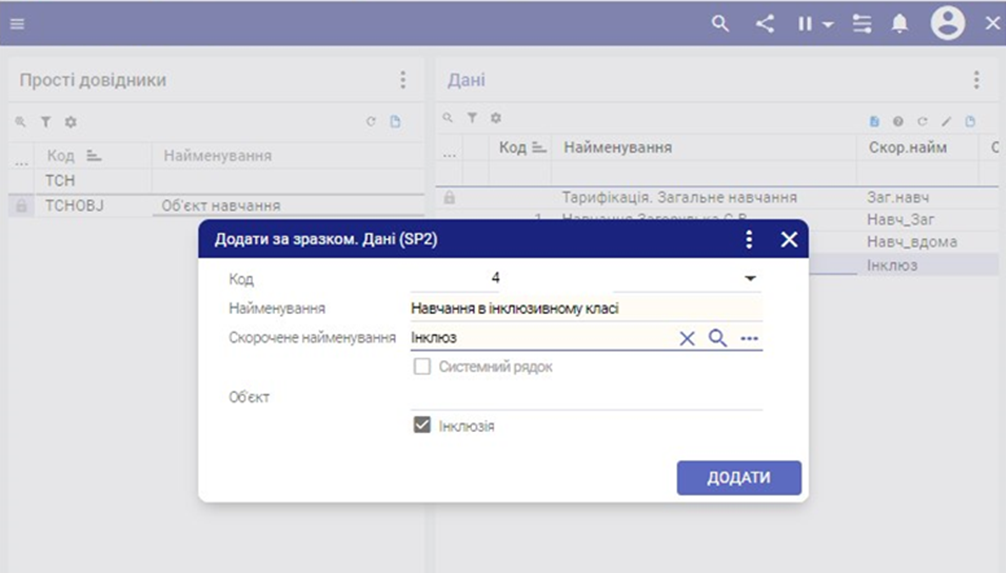Toggle the Системний рядок checkbox
The image size is (1006, 573).
422,367
